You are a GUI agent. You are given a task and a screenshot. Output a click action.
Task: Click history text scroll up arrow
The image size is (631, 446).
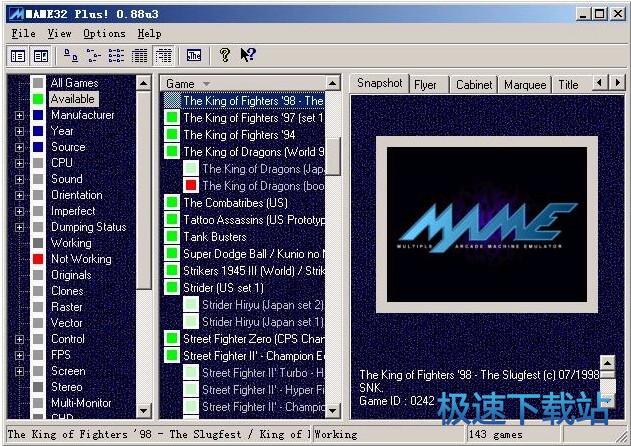pos(607,363)
